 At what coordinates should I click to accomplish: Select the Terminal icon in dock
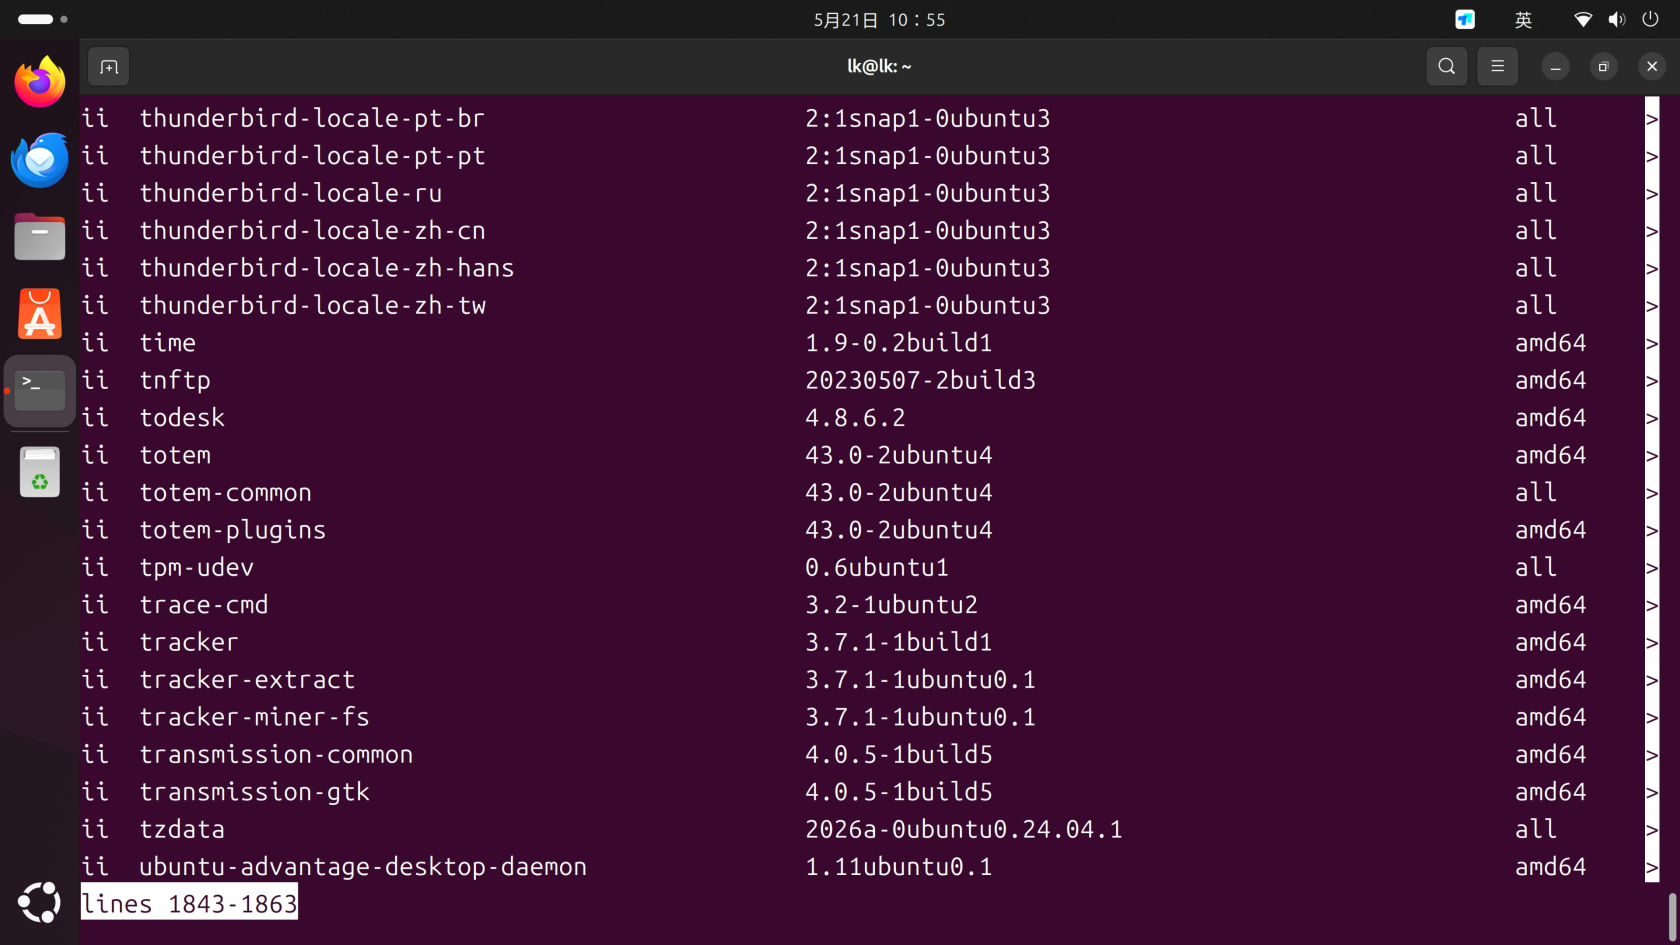click(40, 391)
